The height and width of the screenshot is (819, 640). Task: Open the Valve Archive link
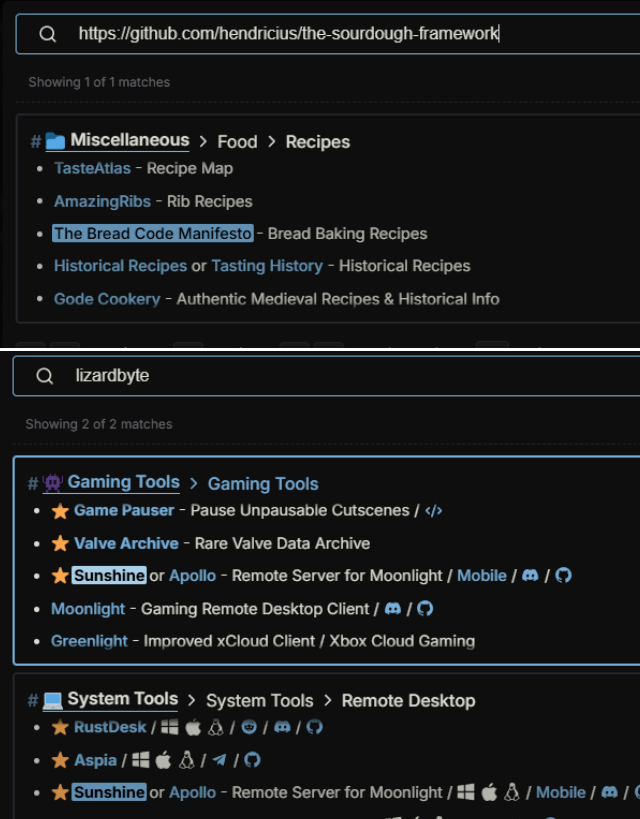126,543
